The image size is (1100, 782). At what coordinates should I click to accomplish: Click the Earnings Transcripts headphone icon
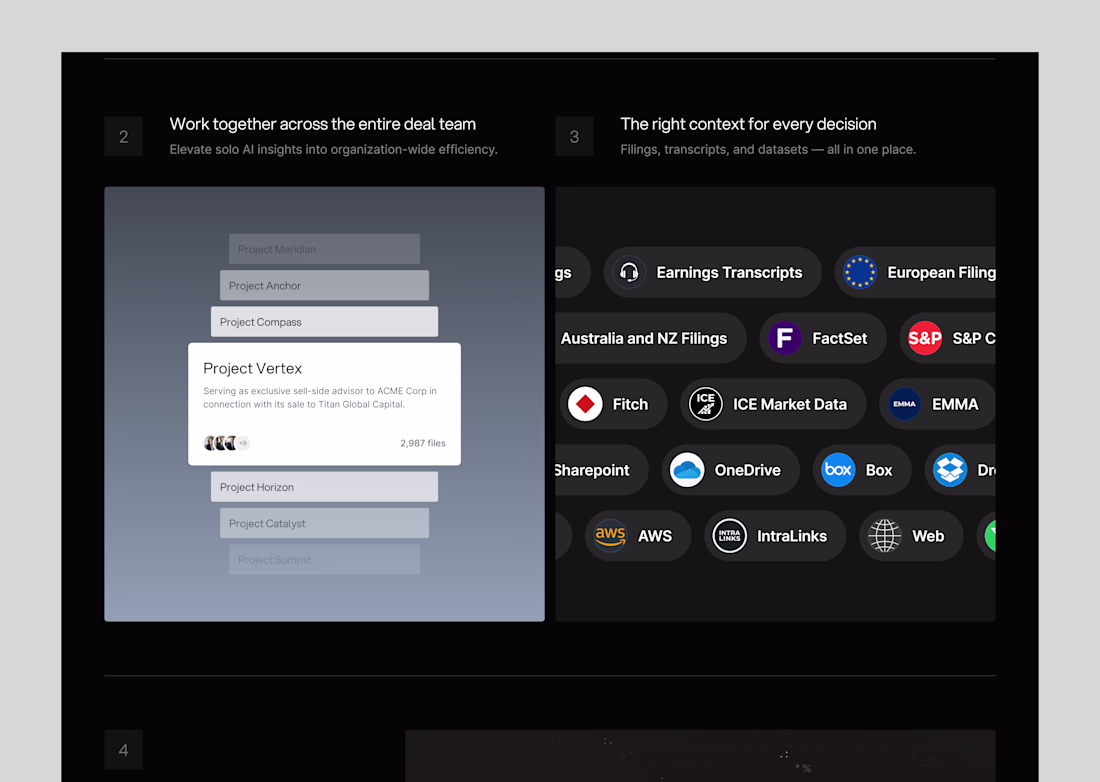coord(629,272)
